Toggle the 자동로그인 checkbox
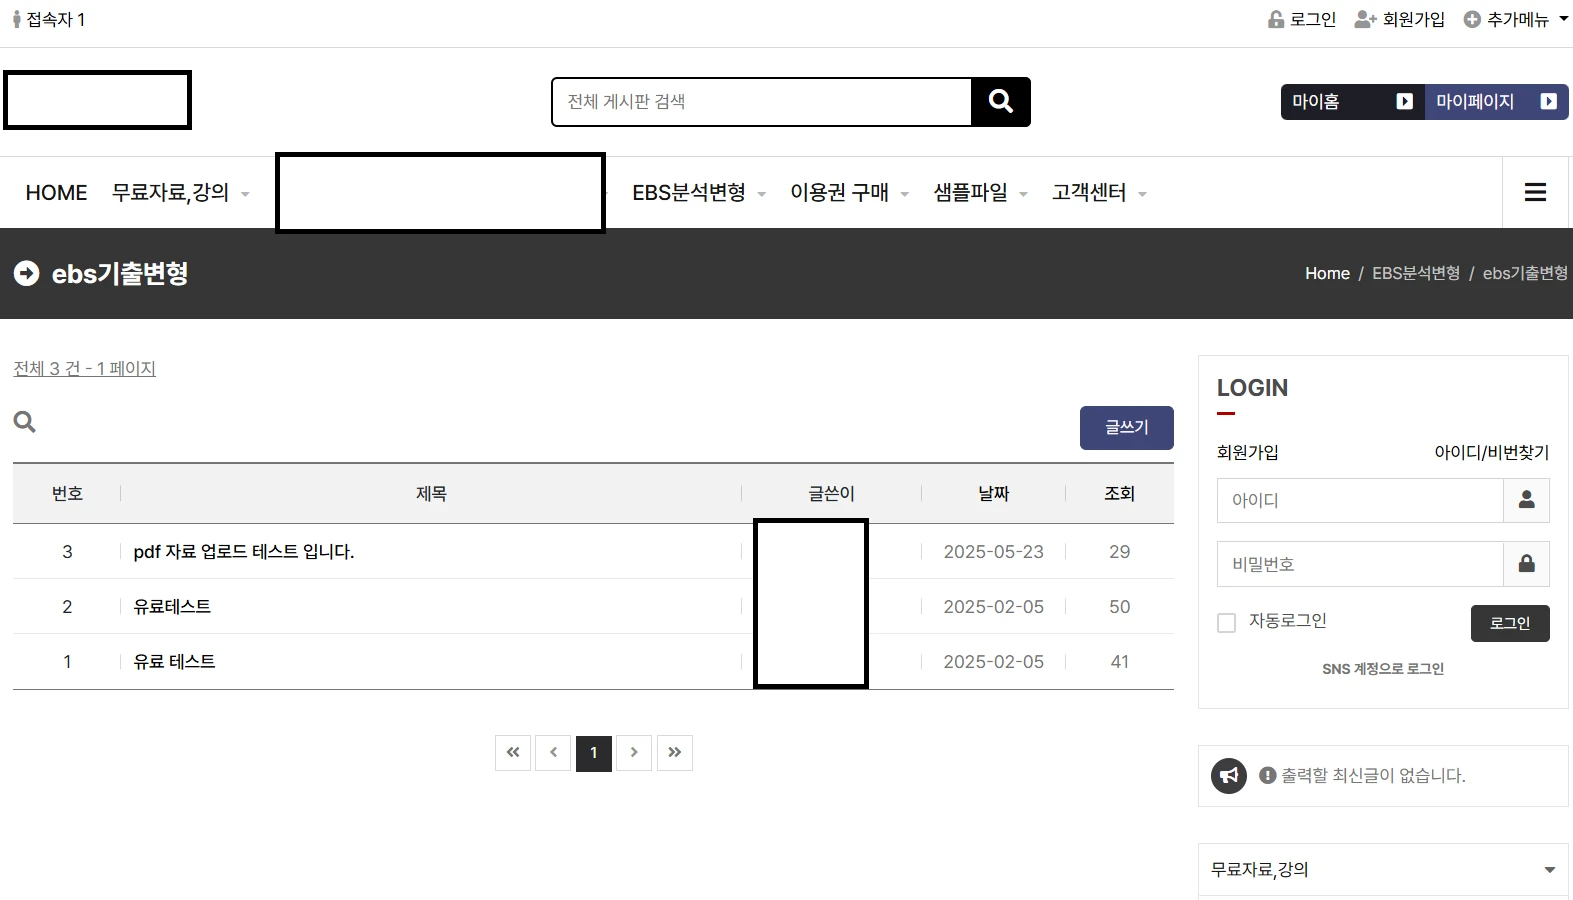The width and height of the screenshot is (1573, 900). 1226,623
